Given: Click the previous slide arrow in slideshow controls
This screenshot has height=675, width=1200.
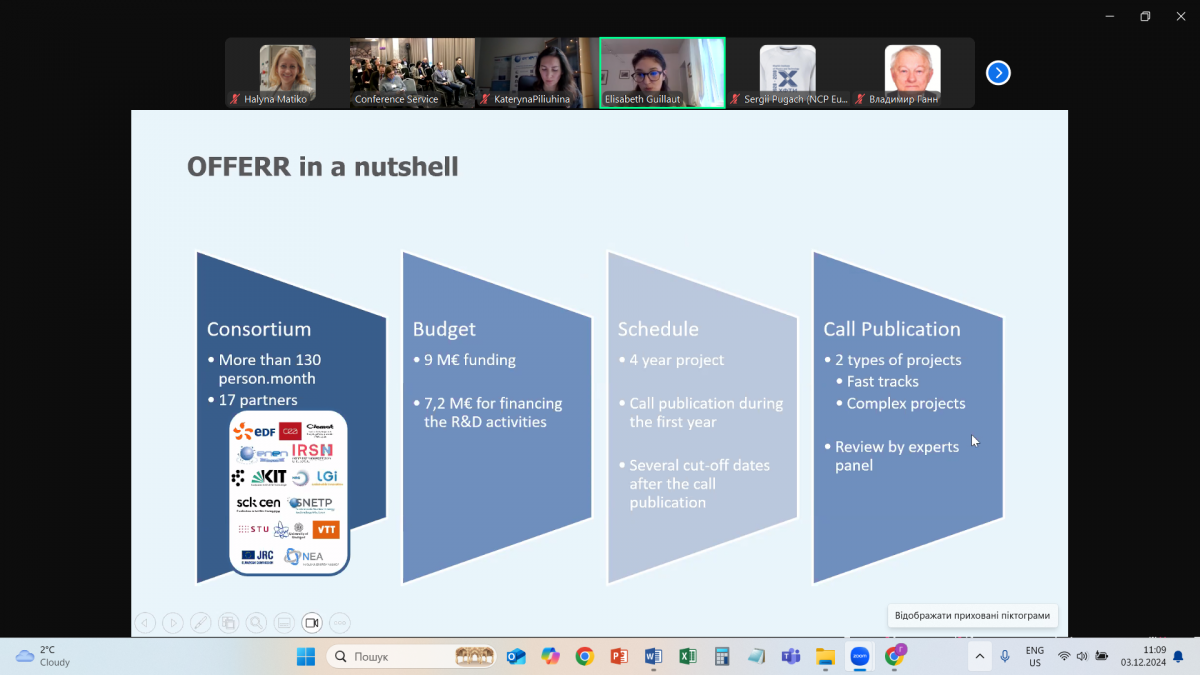Looking at the screenshot, I should point(145,622).
